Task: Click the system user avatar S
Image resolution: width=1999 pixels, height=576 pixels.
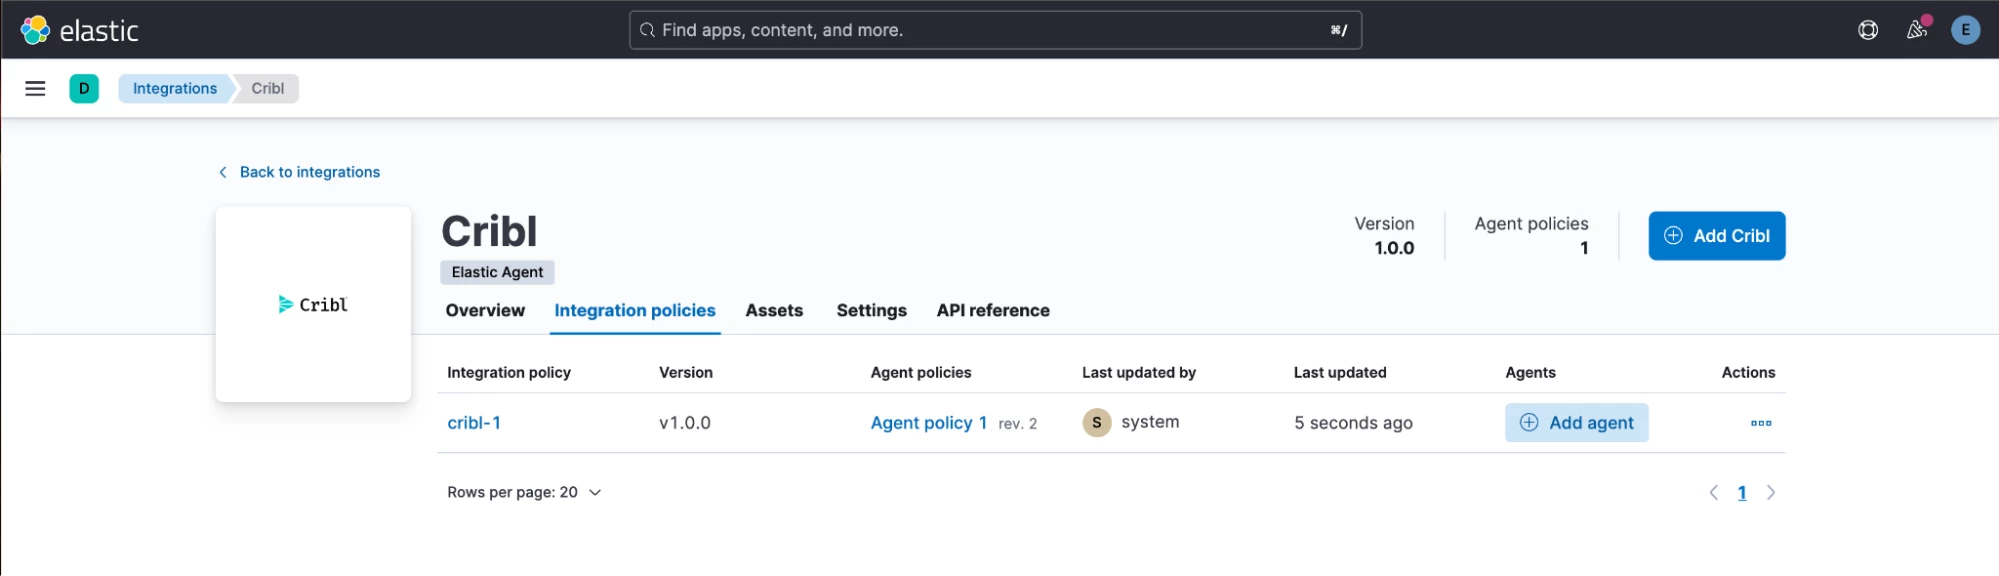Action: 1097,423
